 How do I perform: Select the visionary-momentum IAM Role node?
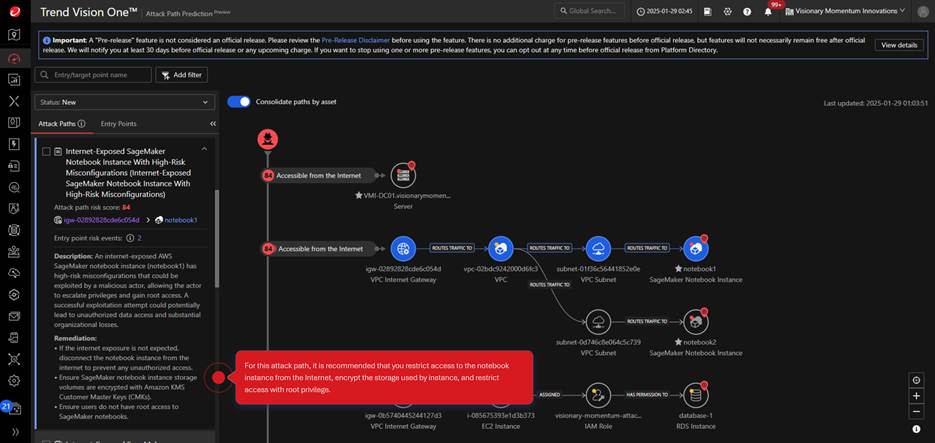coord(597,395)
